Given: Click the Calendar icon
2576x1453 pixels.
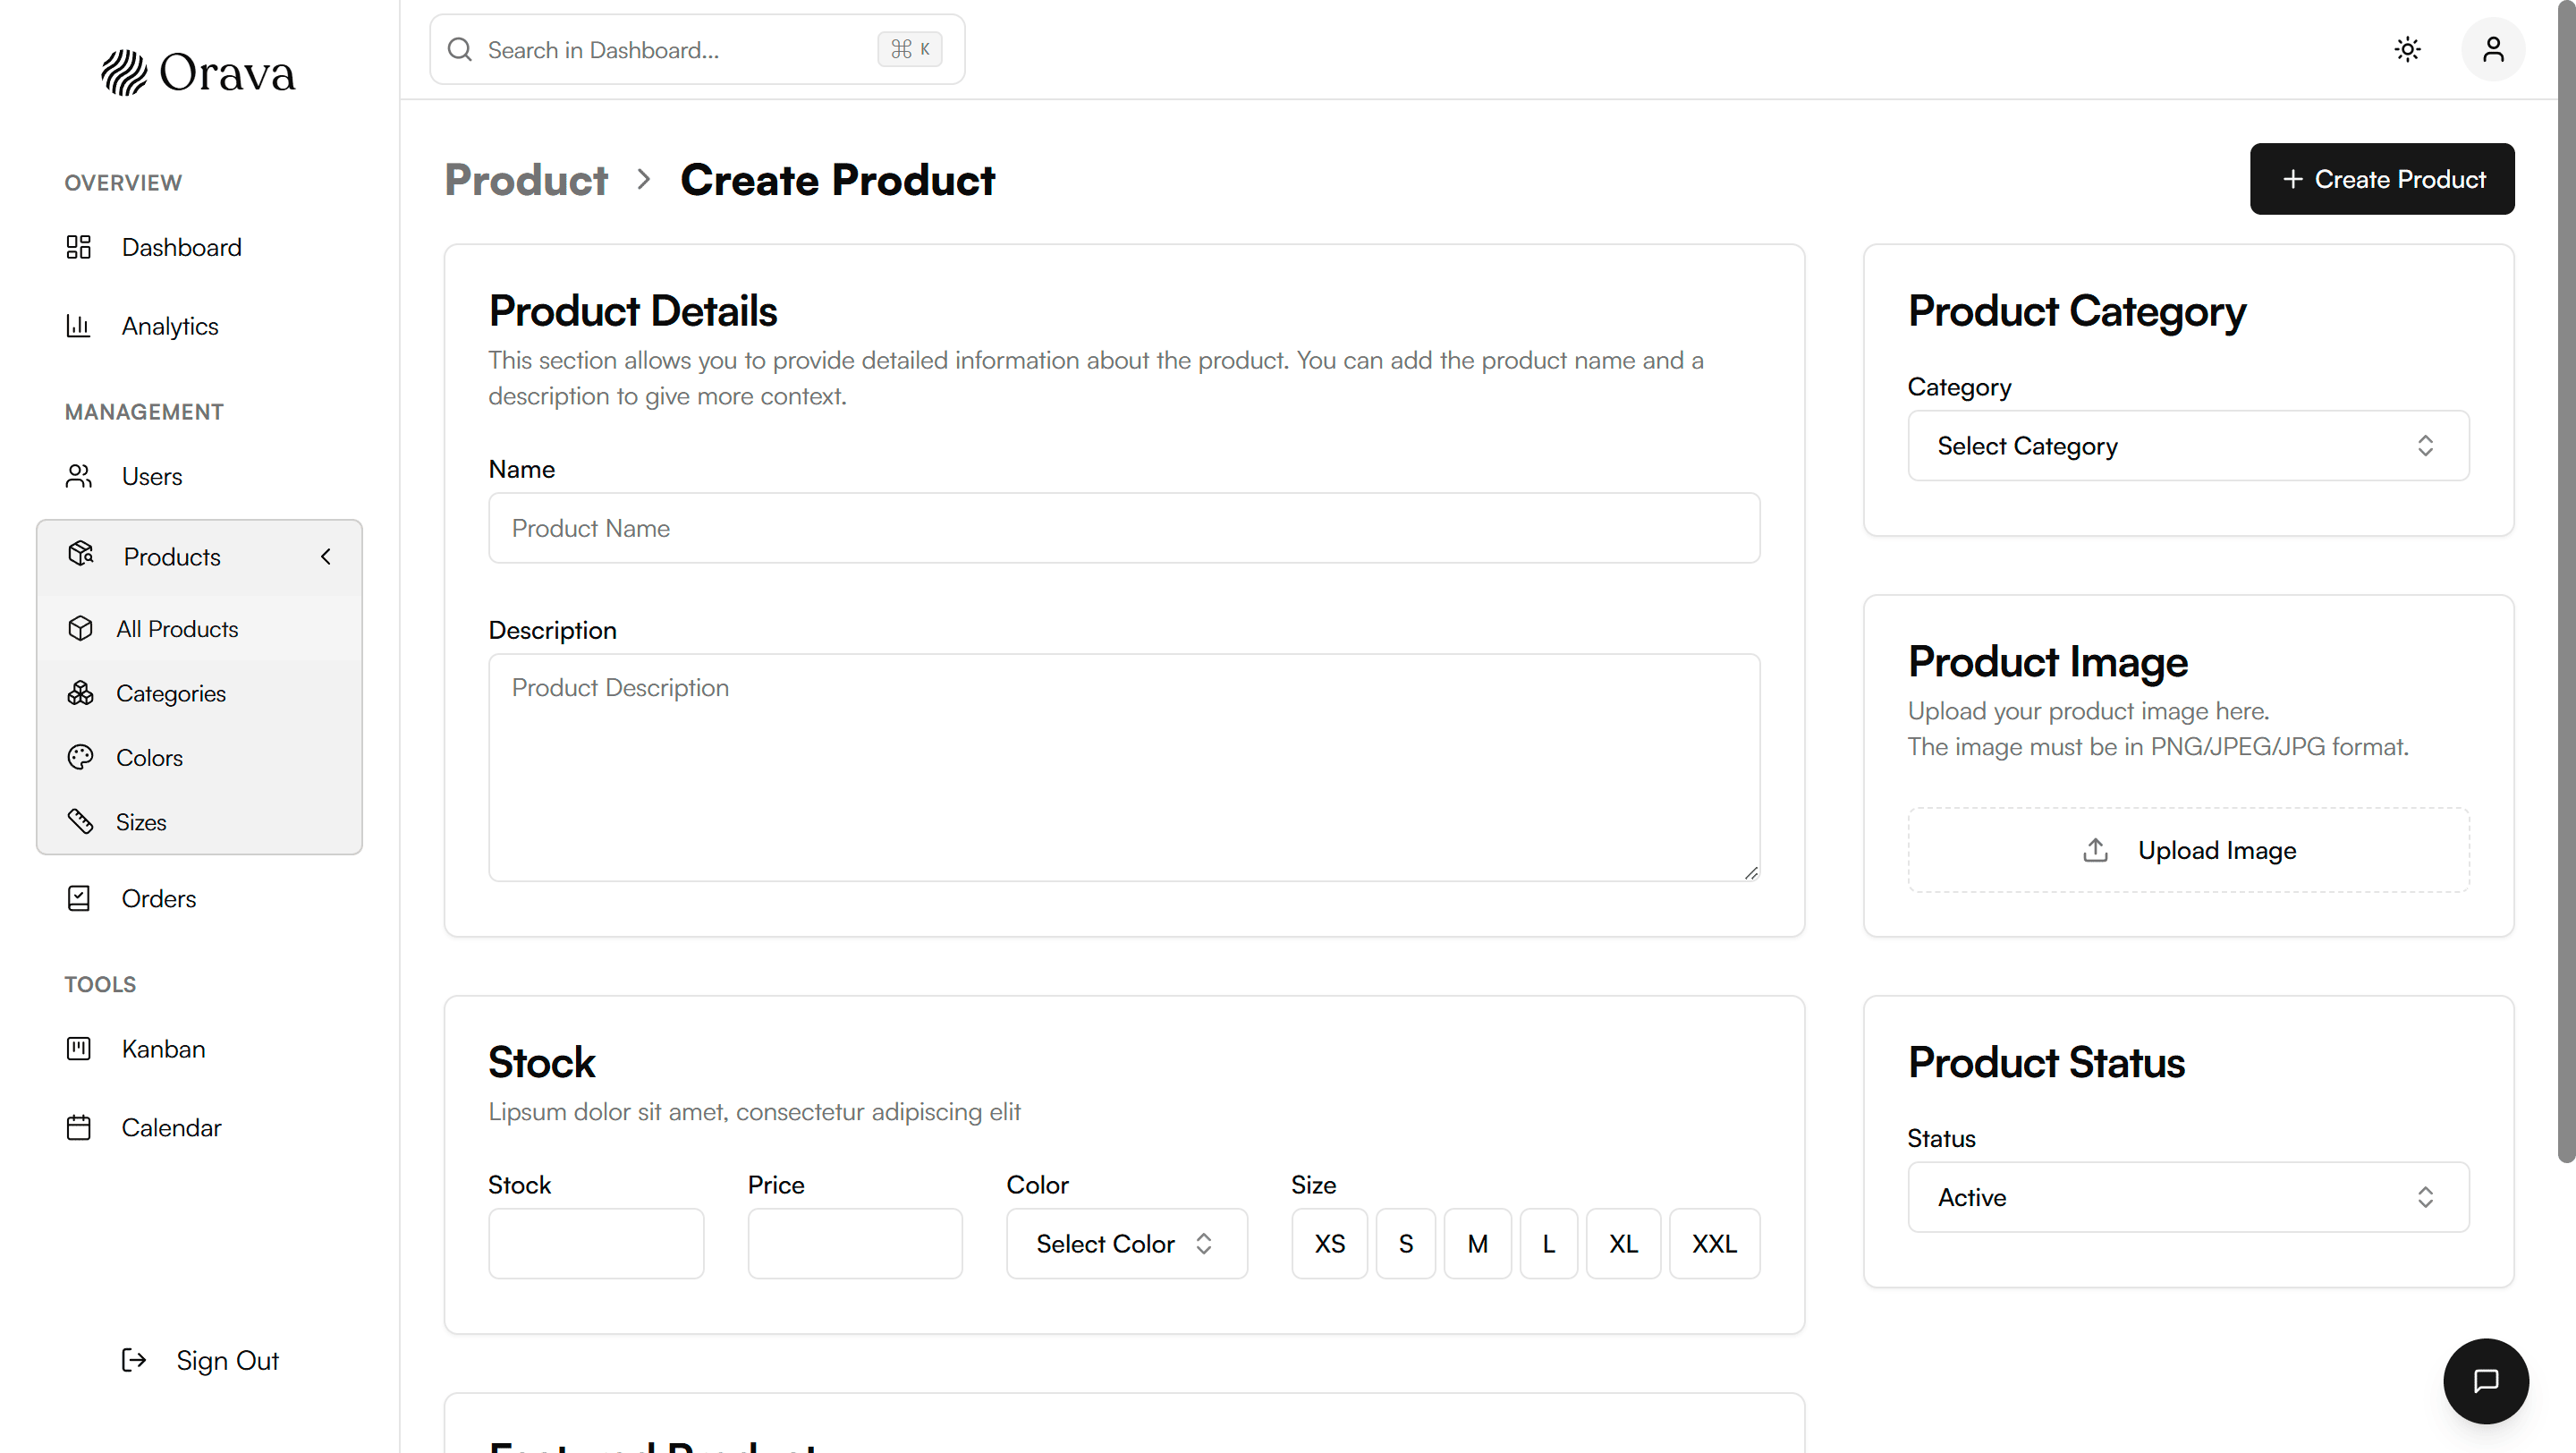Looking at the screenshot, I should 79,1127.
